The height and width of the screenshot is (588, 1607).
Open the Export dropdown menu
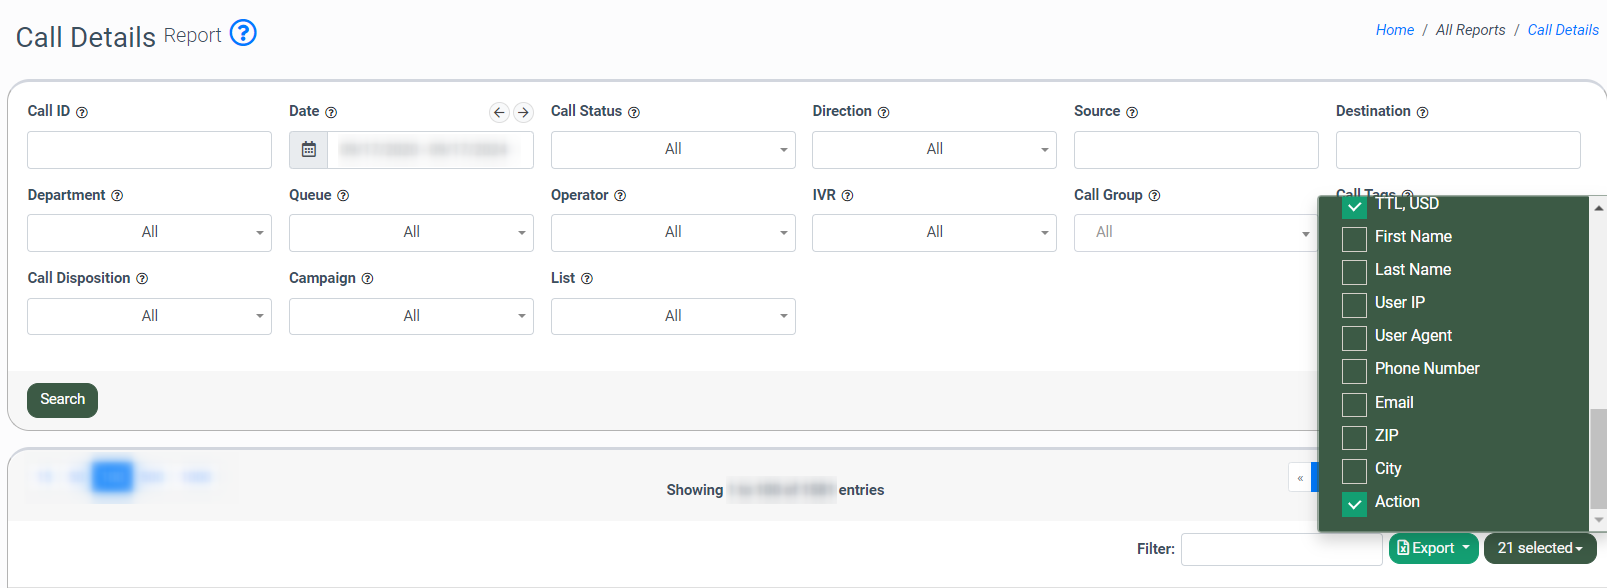pyautogui.click(x=1433, y=548)
